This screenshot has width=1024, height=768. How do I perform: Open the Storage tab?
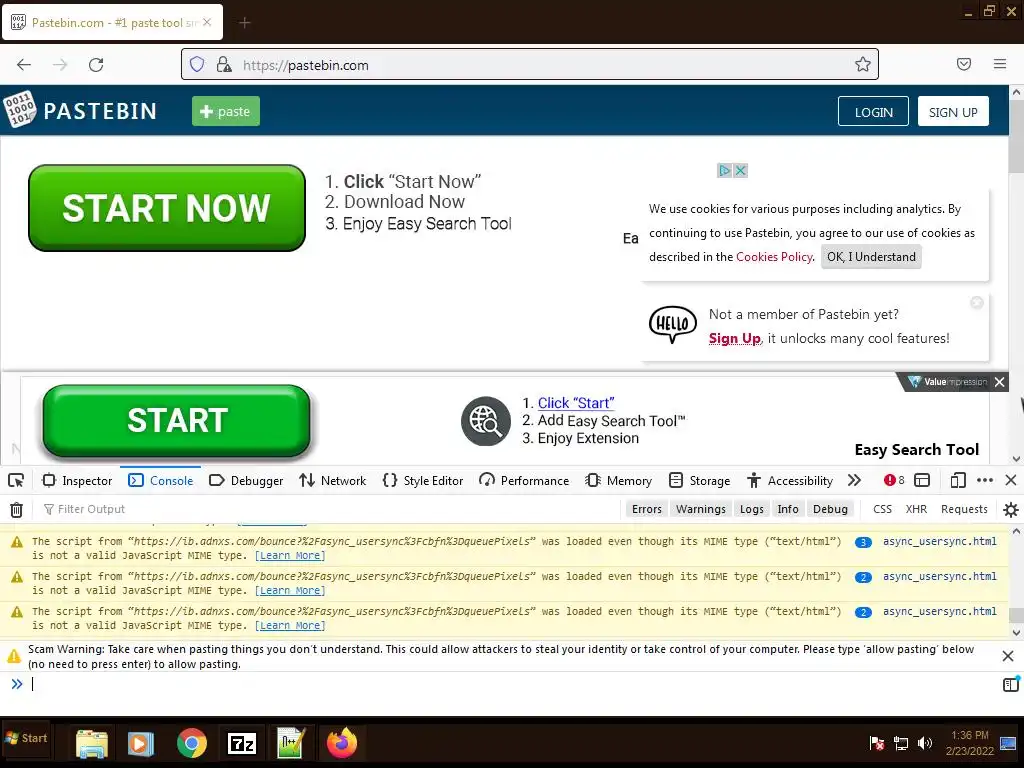pos(699,481)
